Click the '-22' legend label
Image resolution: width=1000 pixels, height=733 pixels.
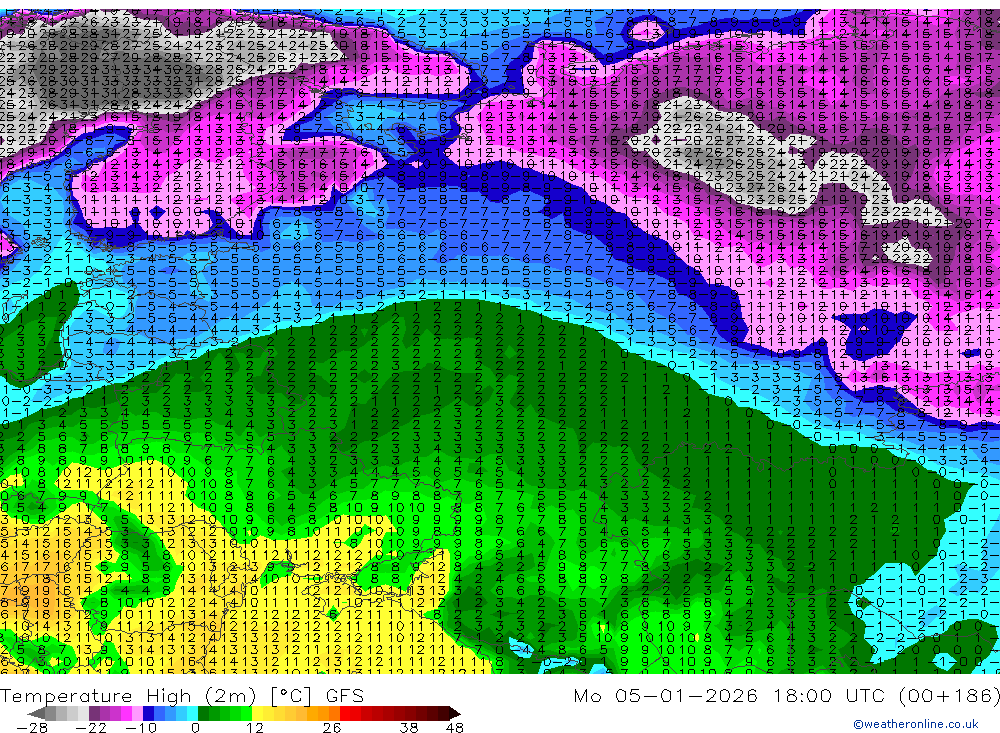(91, 728)
